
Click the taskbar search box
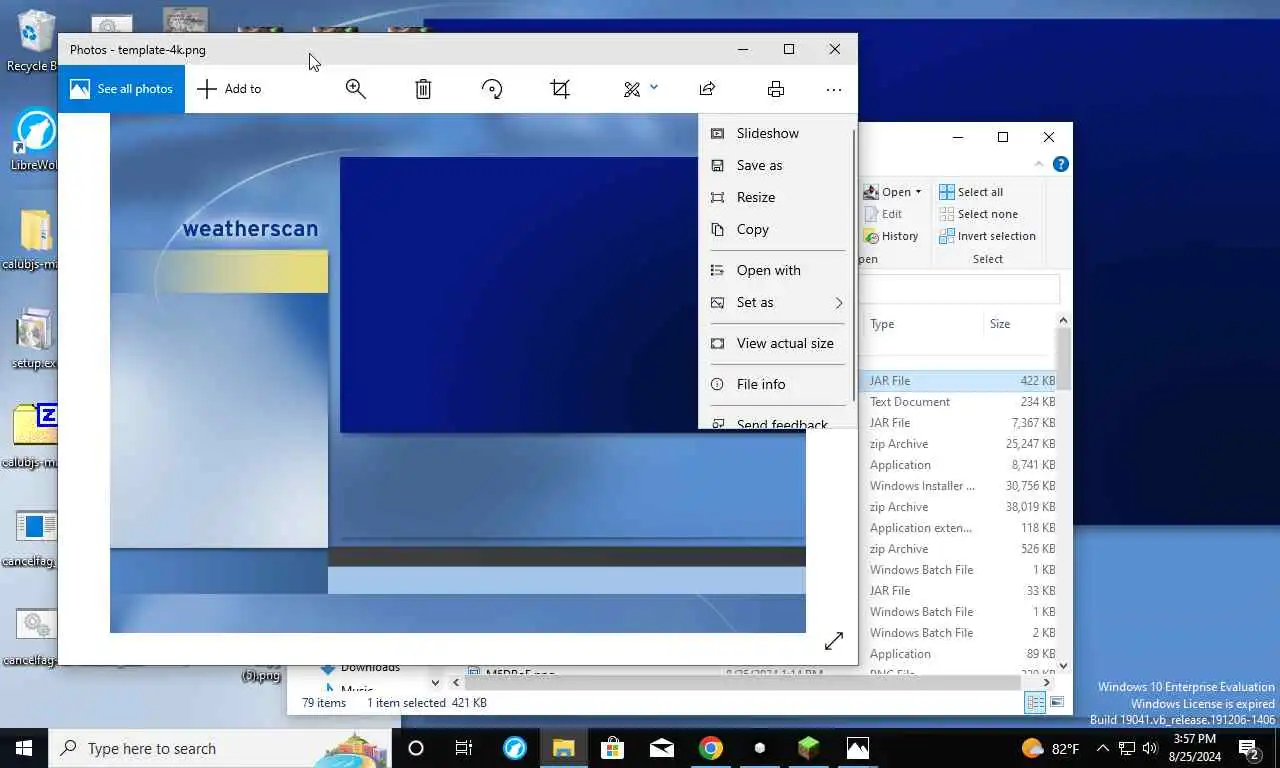220,748
